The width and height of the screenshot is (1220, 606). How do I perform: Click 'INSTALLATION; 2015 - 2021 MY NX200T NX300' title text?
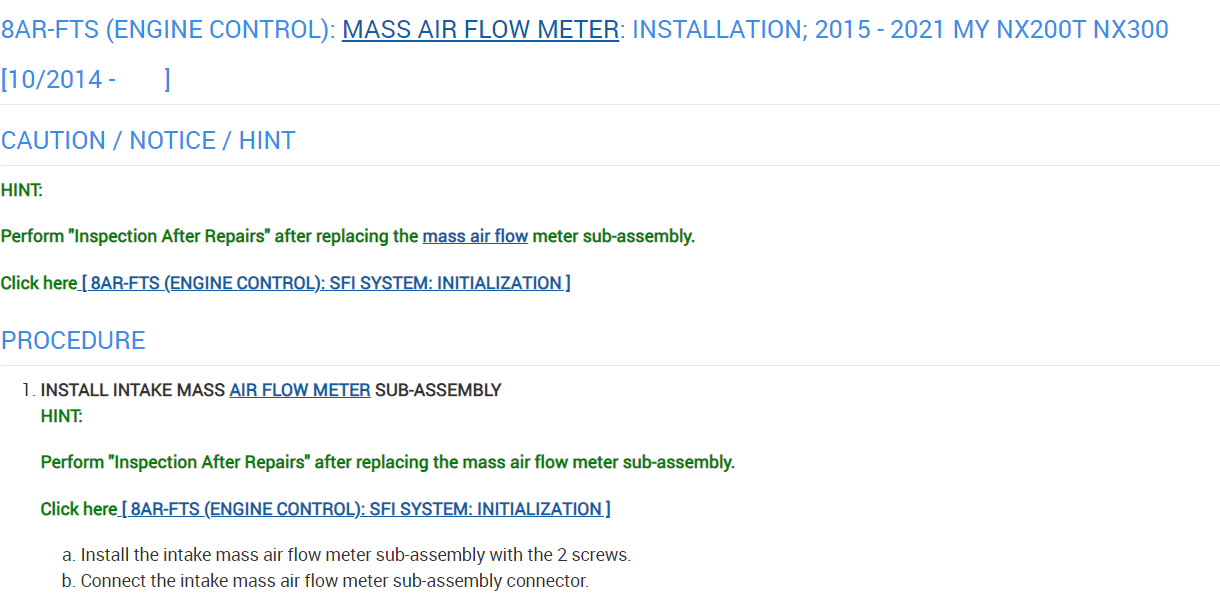click(x=900, y=30)
